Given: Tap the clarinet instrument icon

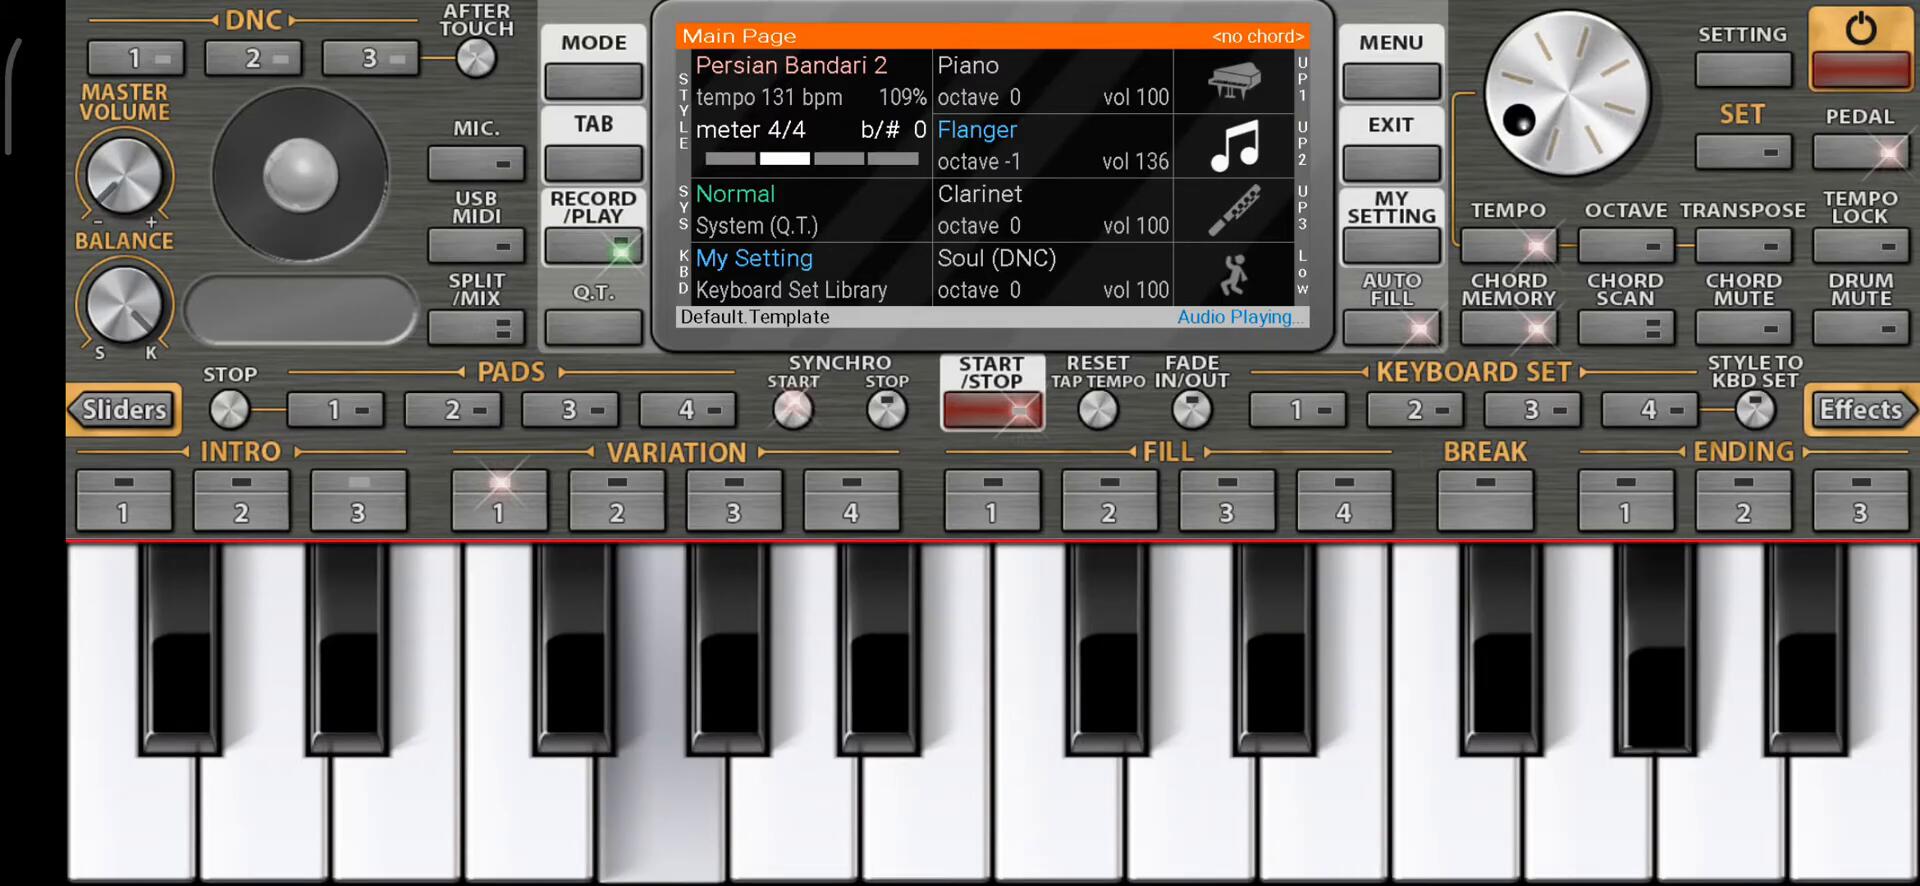Looking at the screenshot, I should (x=1234, y=211).
